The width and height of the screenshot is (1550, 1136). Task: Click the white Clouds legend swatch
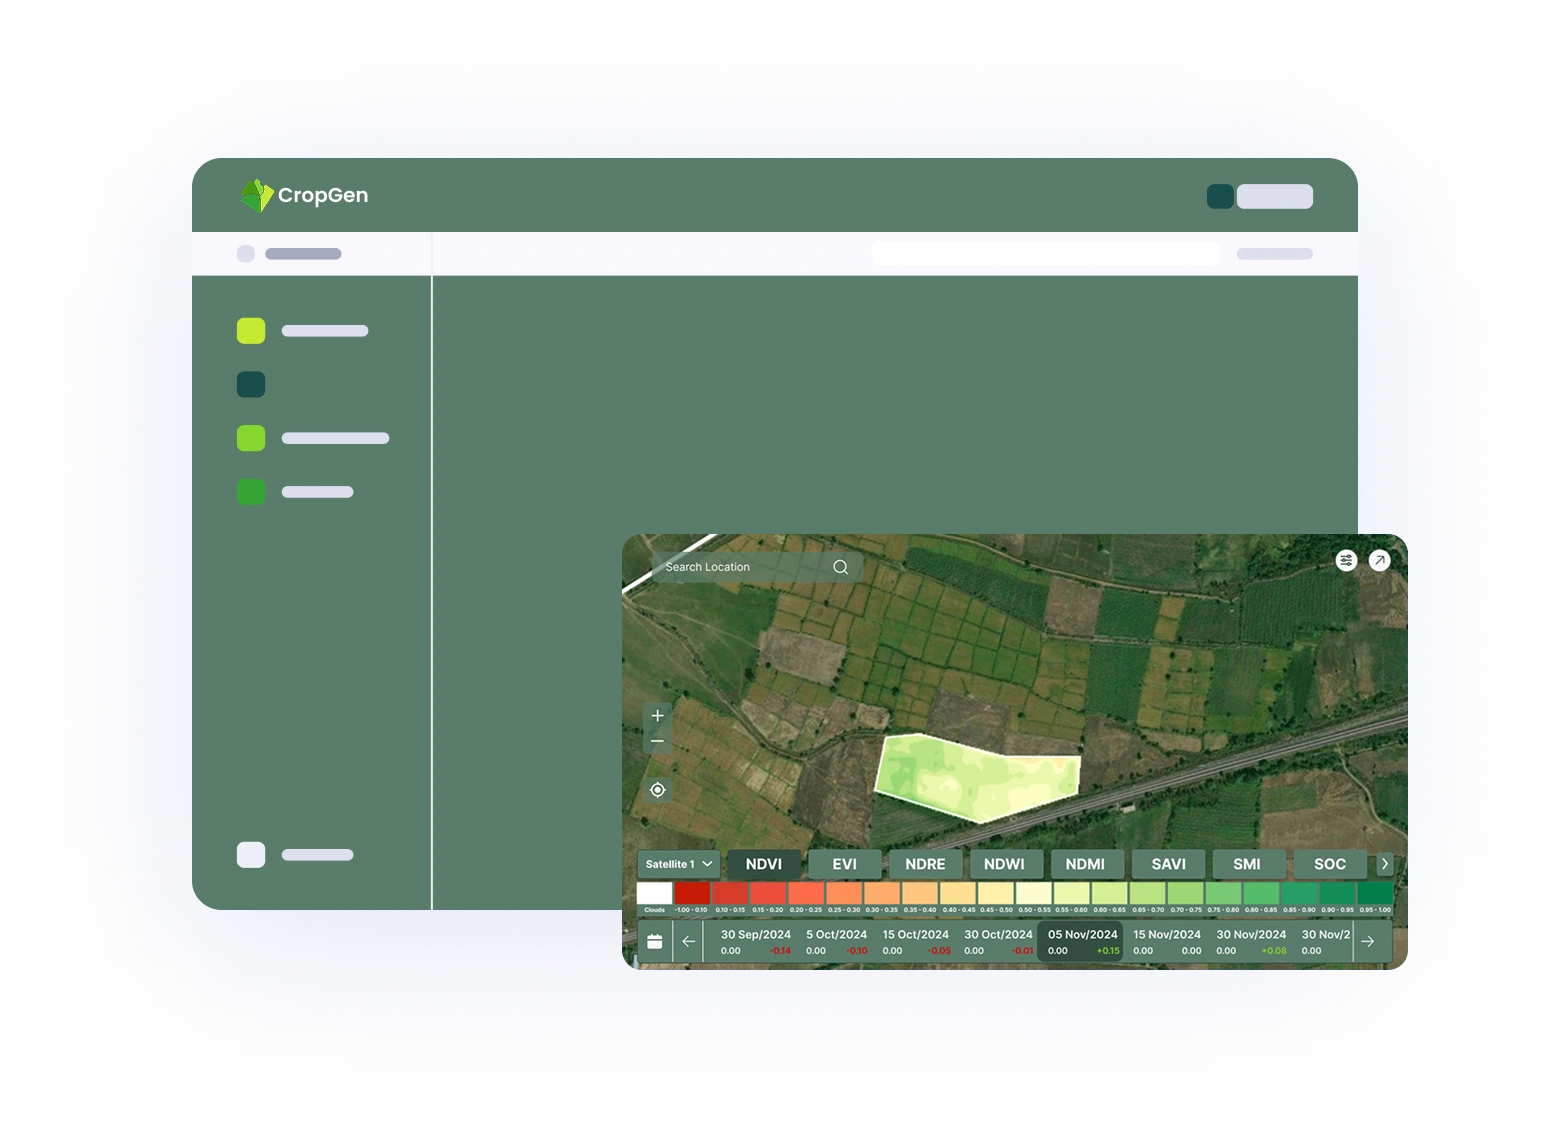pyautogui.click(x=655, y=893)
